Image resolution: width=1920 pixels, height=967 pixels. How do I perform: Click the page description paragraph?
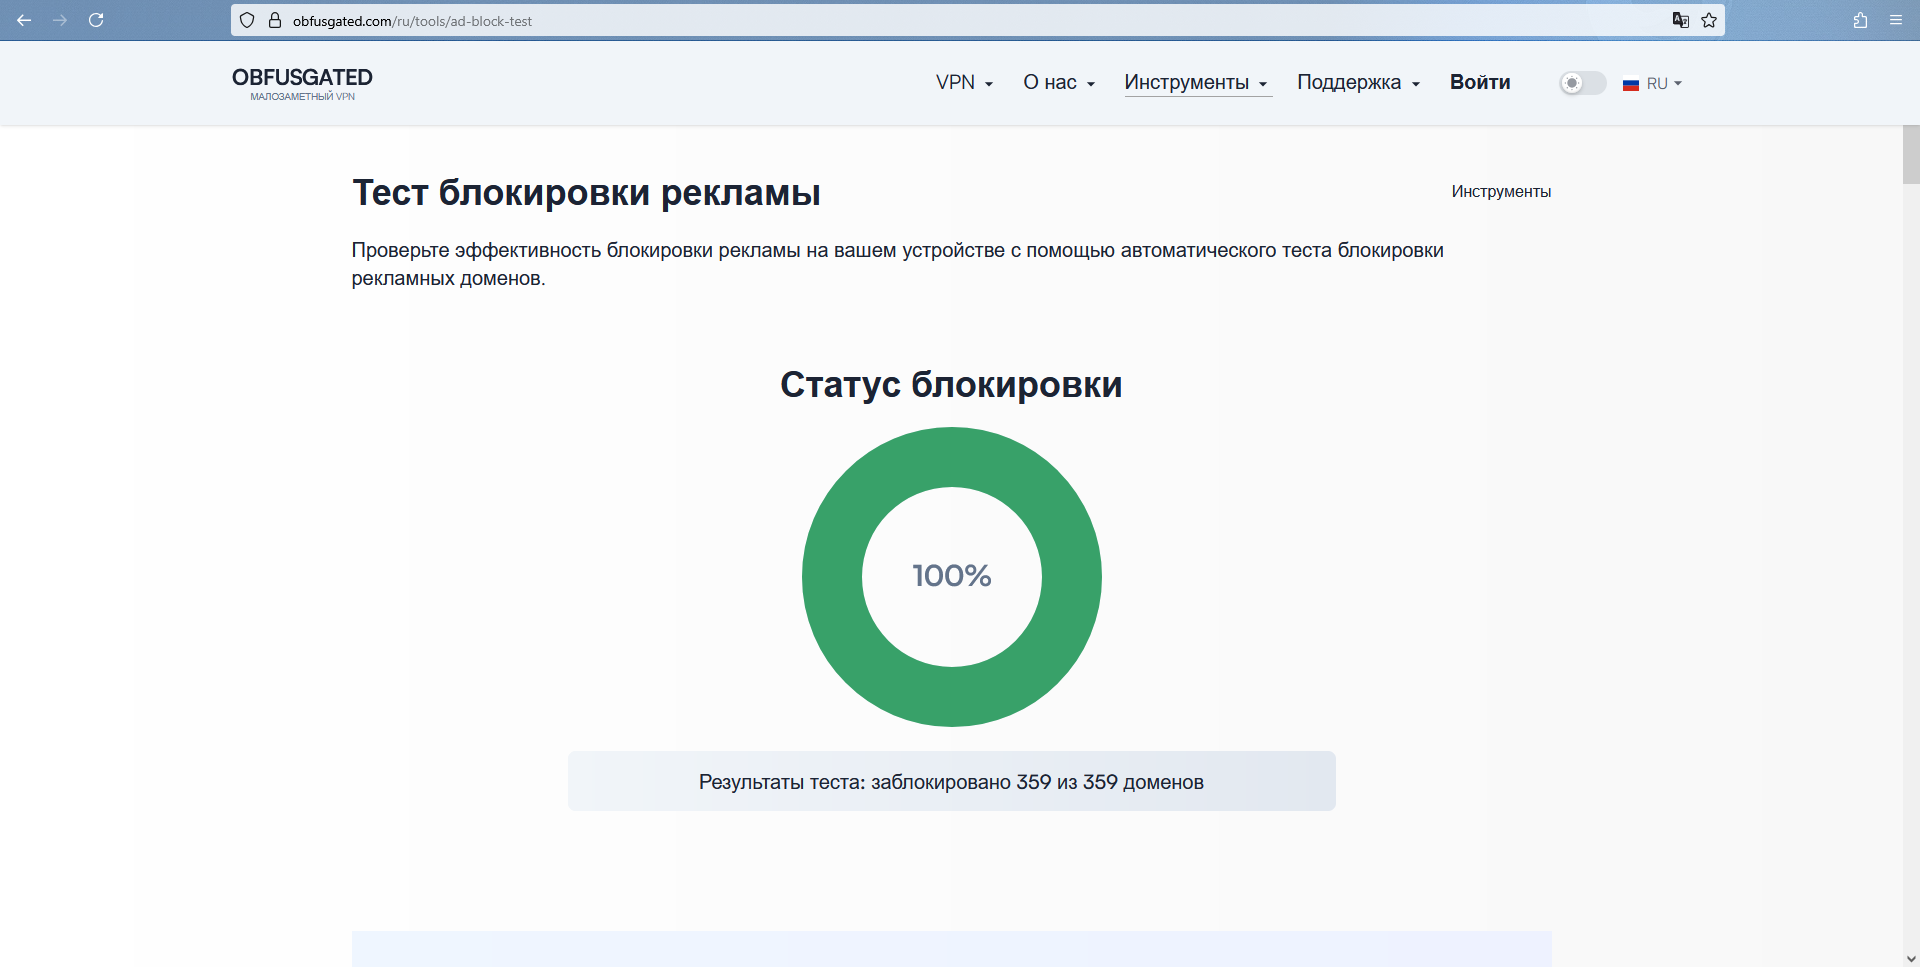897,264
